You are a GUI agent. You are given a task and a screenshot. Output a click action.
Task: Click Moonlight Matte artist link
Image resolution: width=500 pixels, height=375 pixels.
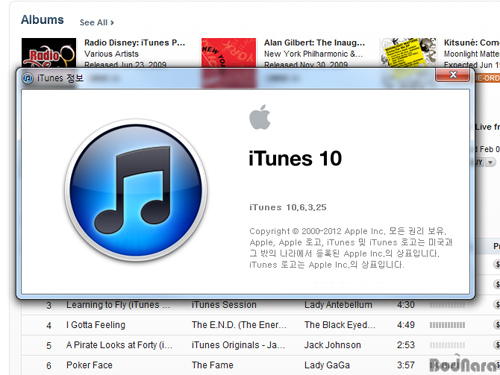(471, 54)
